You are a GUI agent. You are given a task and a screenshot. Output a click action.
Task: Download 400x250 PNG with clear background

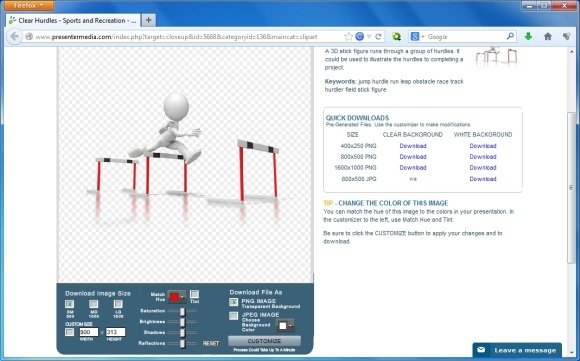pos(413,146)
